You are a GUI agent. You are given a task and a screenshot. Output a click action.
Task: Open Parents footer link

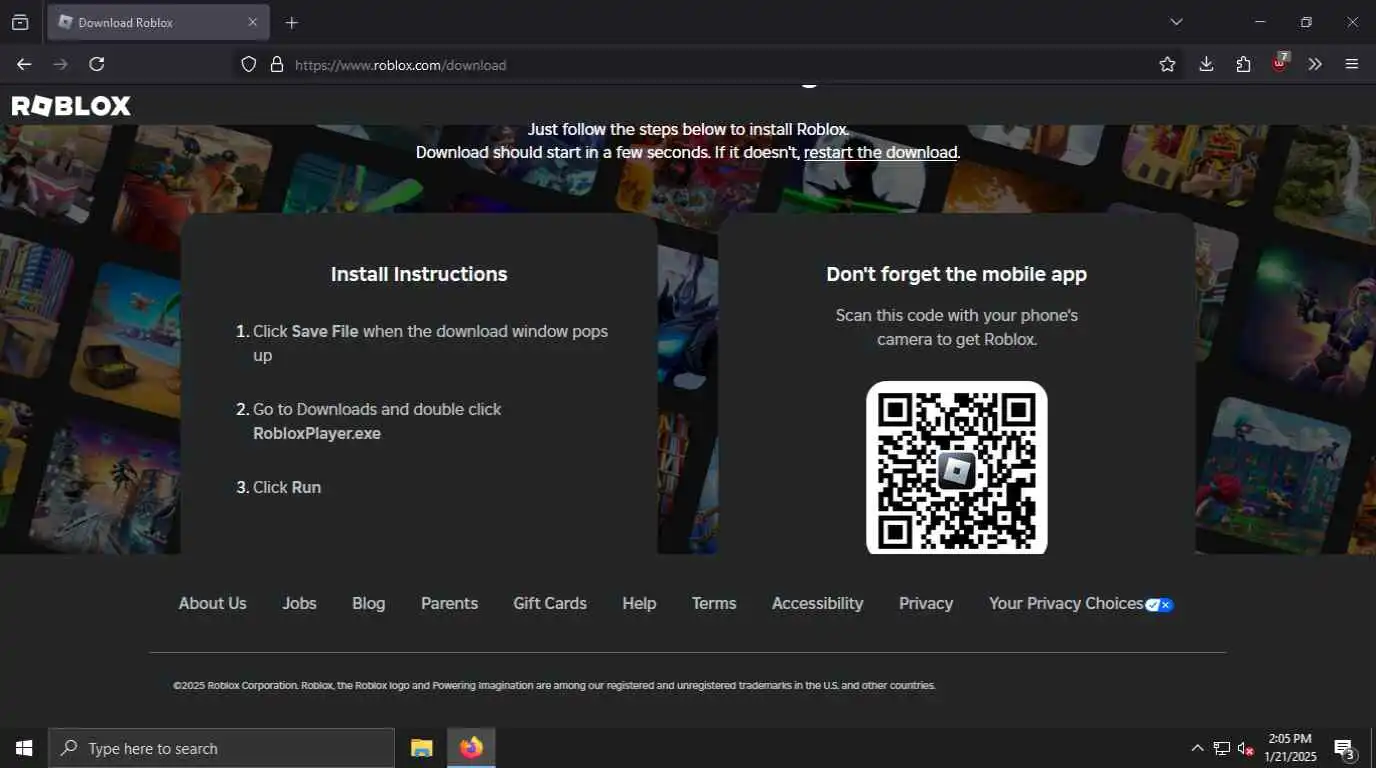click(x=449, y=603)
